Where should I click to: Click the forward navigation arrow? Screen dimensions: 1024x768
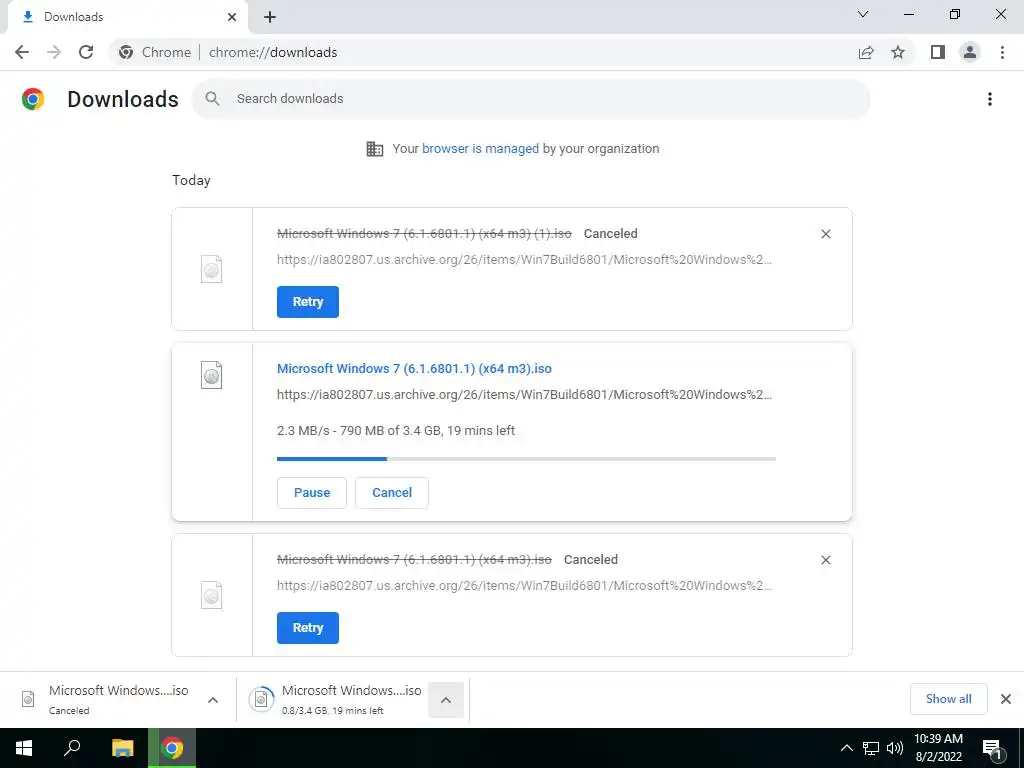click(x=54, y=52)
